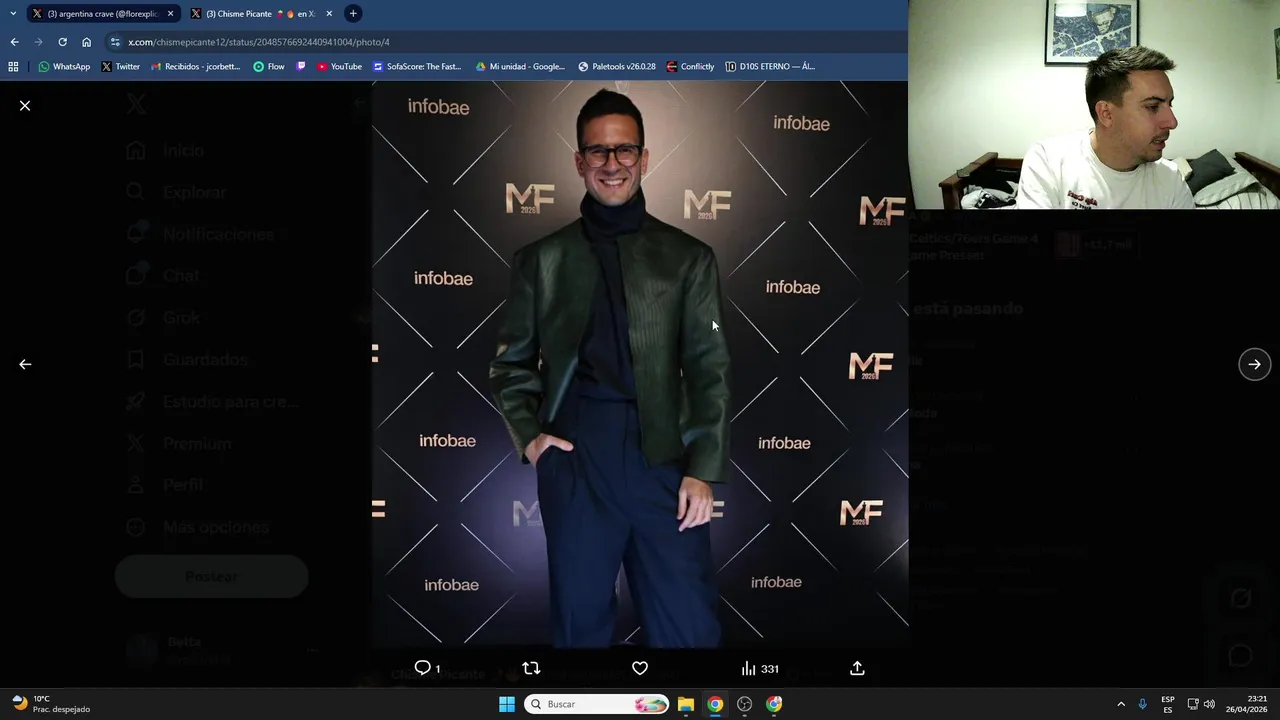The height and width of the screenshot is (720, 1280).
Task: Open the Twitter bookmark
Action: click(120, 67)
